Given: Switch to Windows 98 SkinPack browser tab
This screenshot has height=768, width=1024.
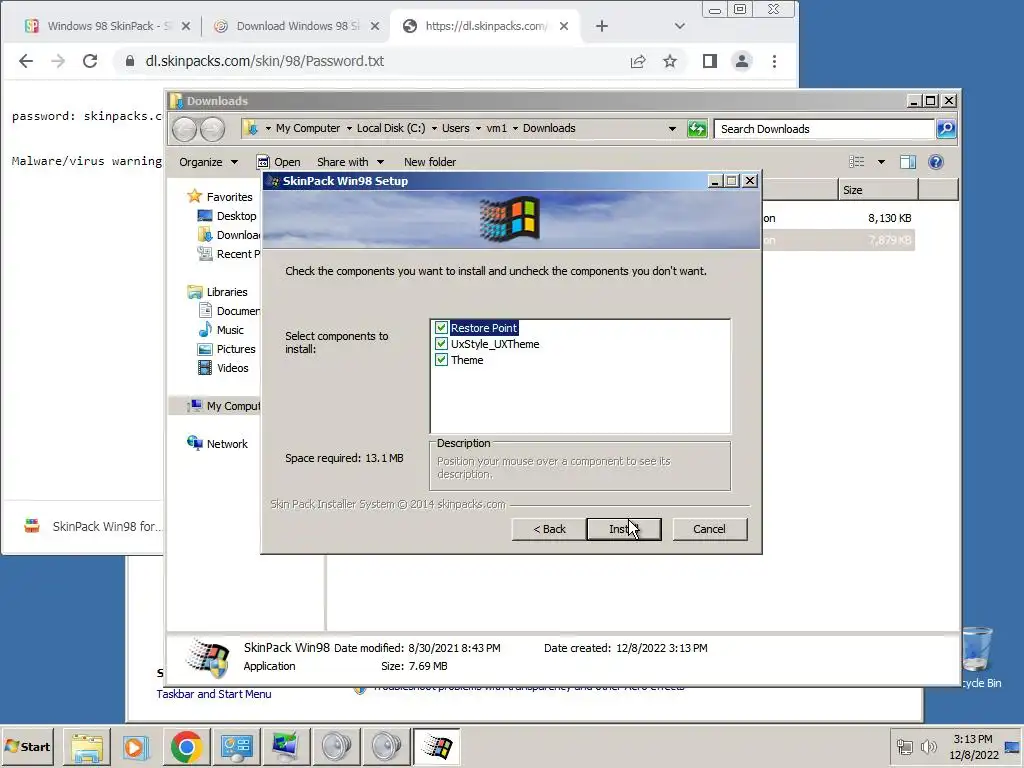Looking at the screenshot, I should [x=99, y=26].
